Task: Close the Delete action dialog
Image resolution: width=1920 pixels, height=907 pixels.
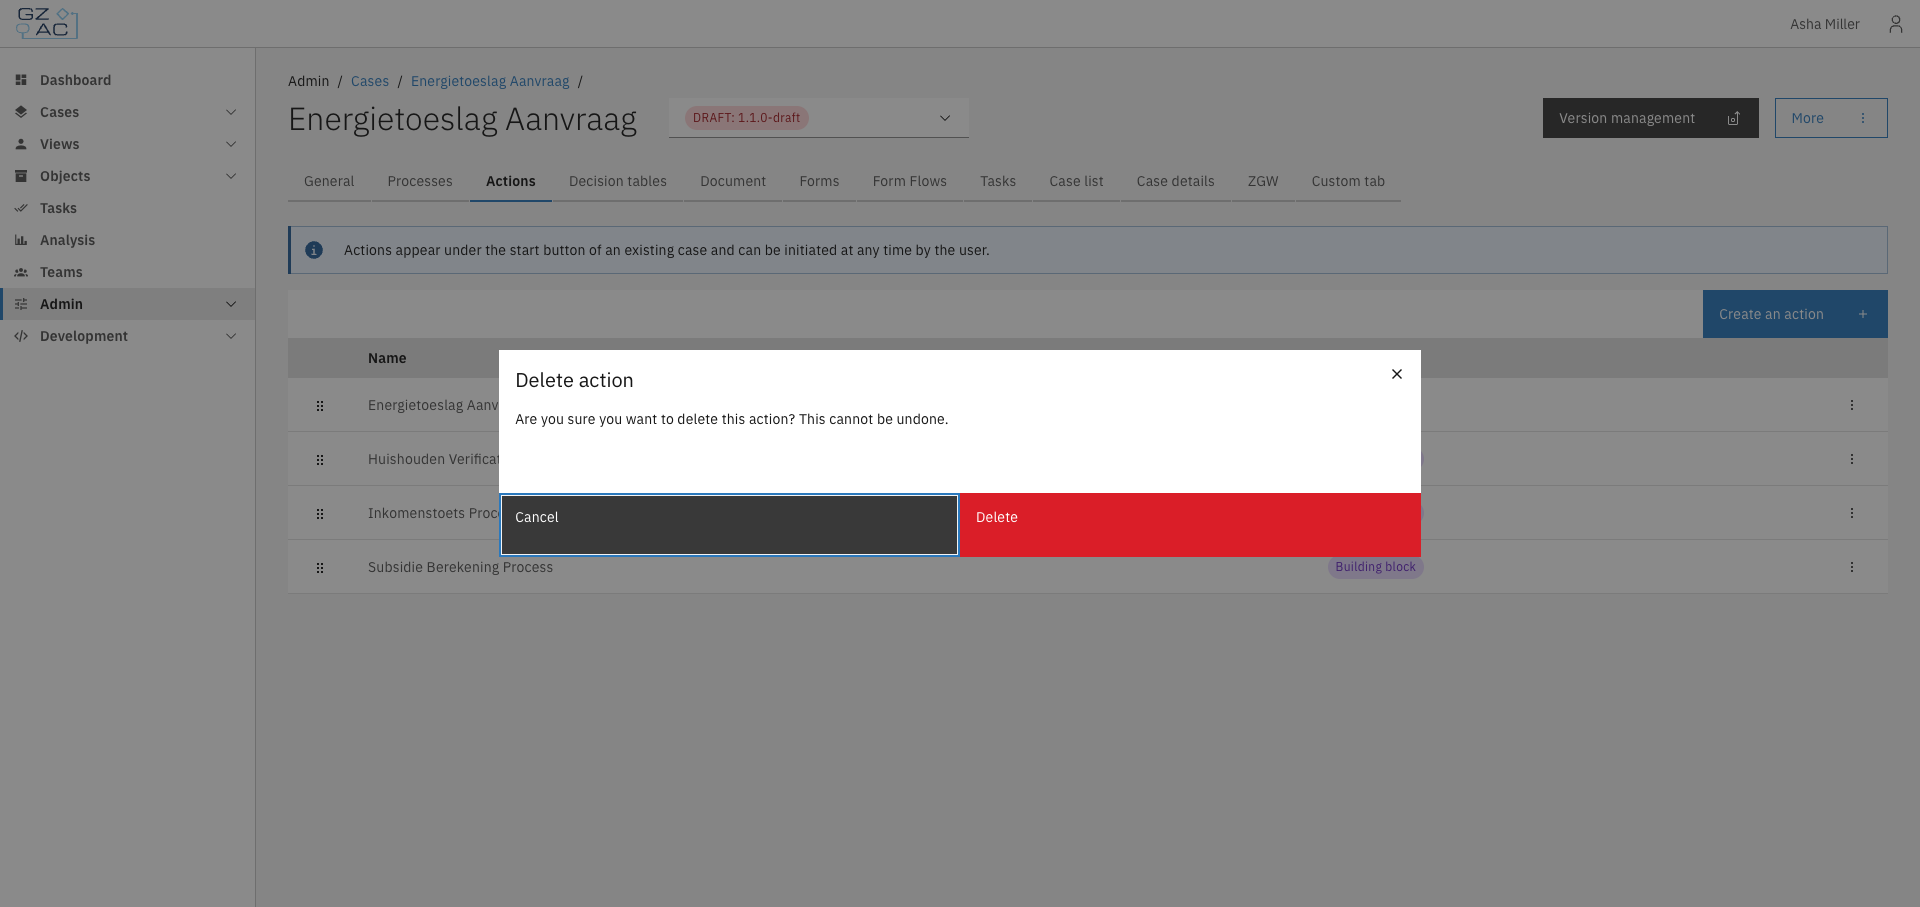Action: (1397, 374)
